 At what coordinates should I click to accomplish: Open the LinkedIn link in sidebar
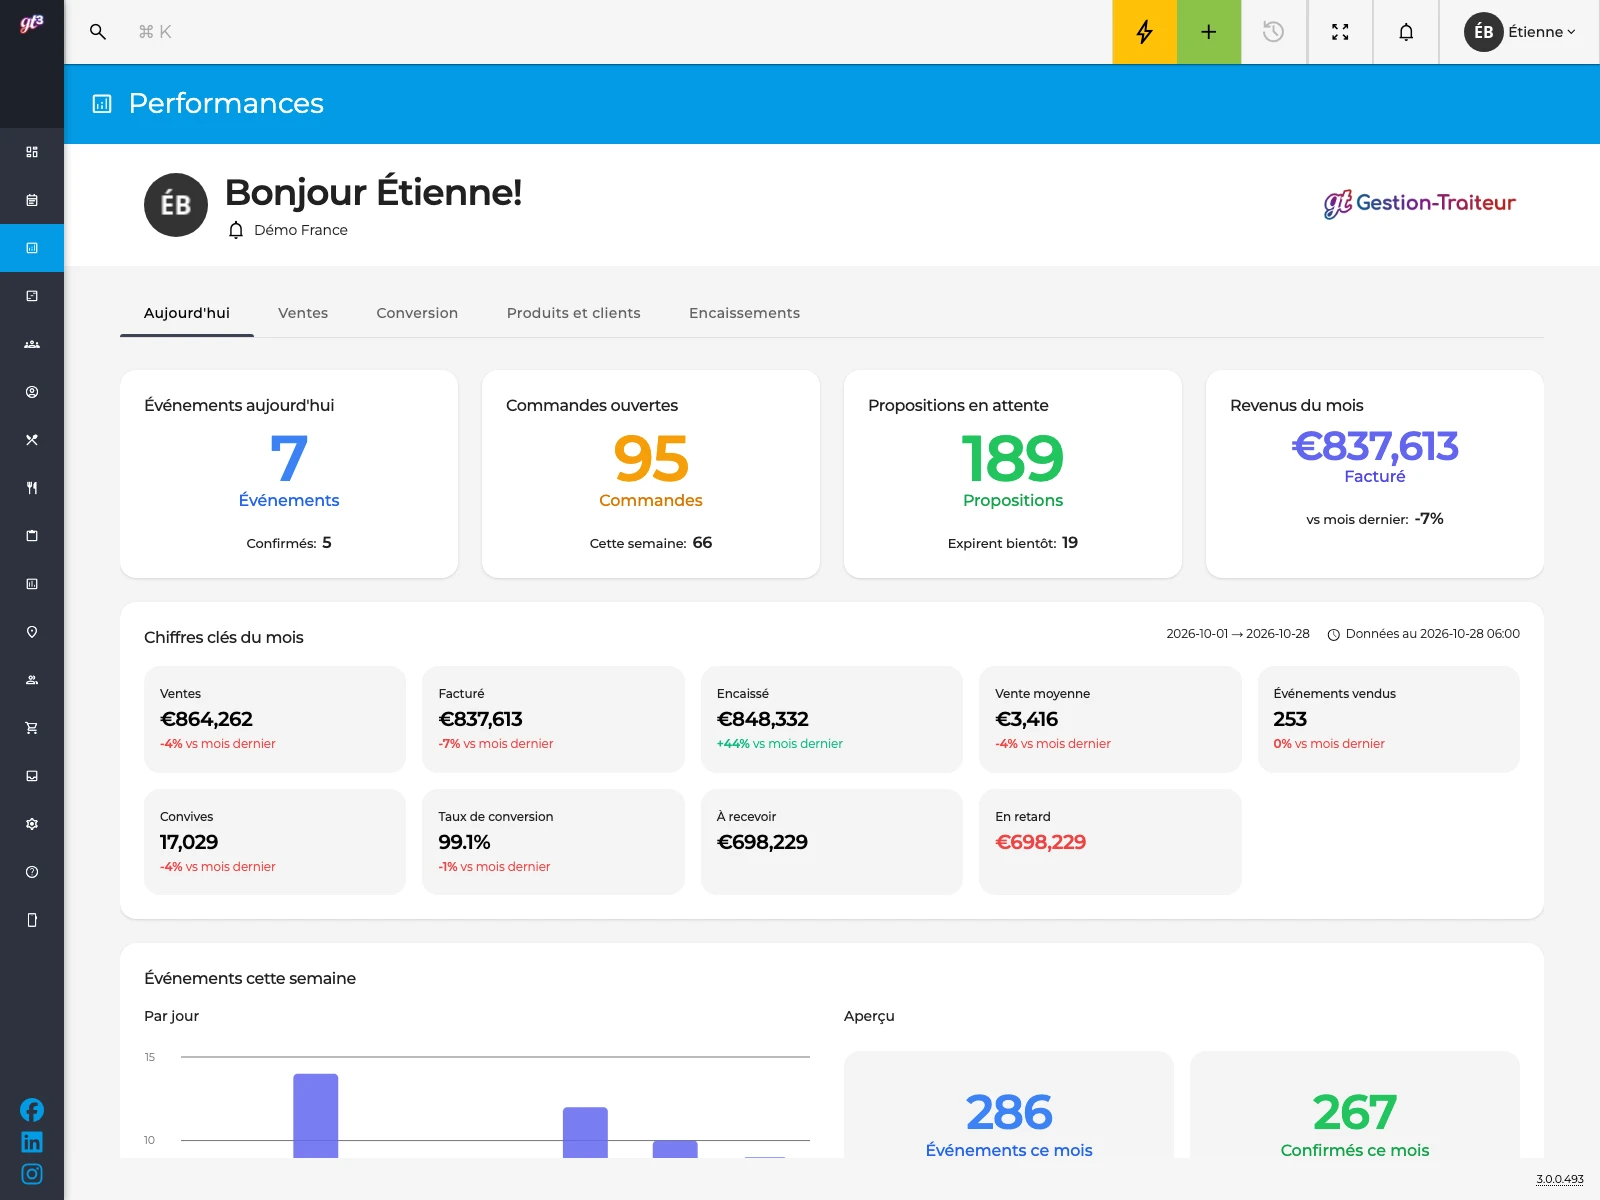32,1142
